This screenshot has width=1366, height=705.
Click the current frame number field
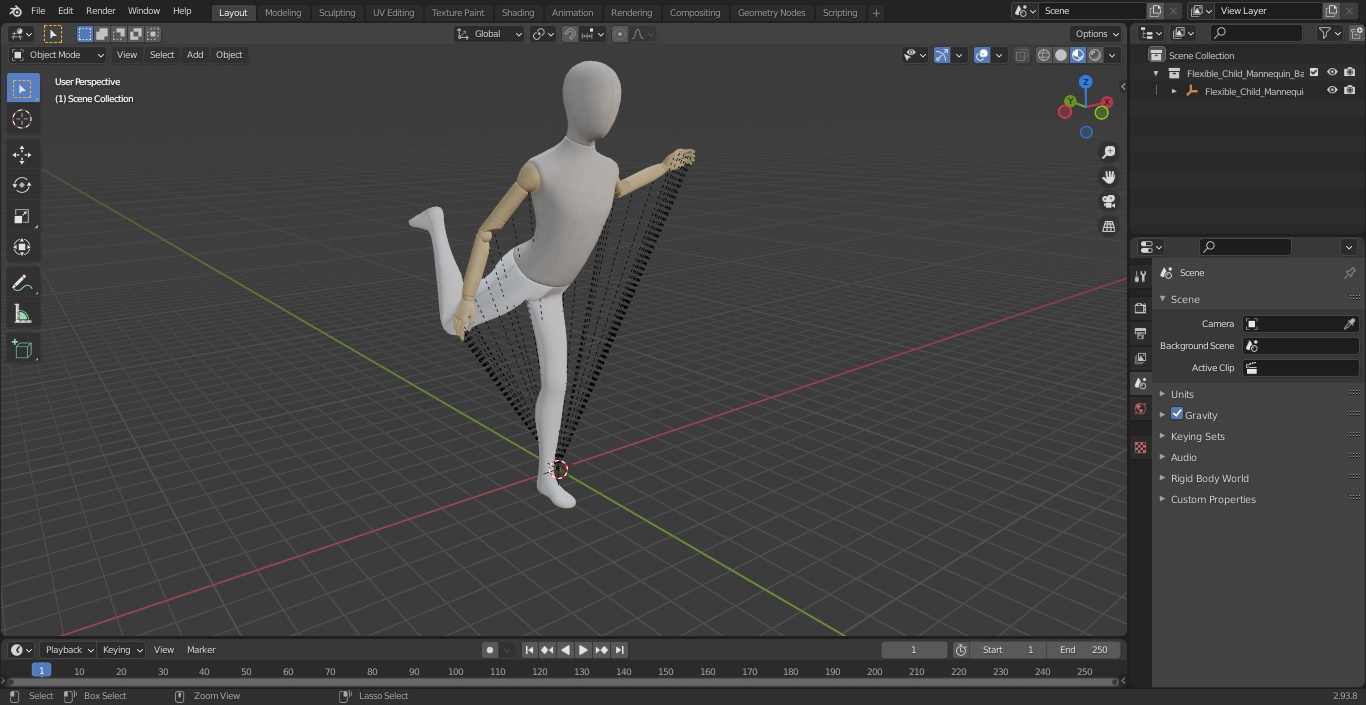point(913,650)
